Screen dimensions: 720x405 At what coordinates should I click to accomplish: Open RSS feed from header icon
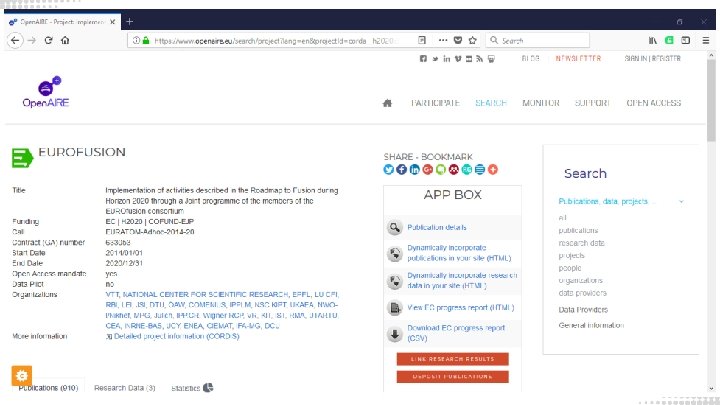[479, 59]
